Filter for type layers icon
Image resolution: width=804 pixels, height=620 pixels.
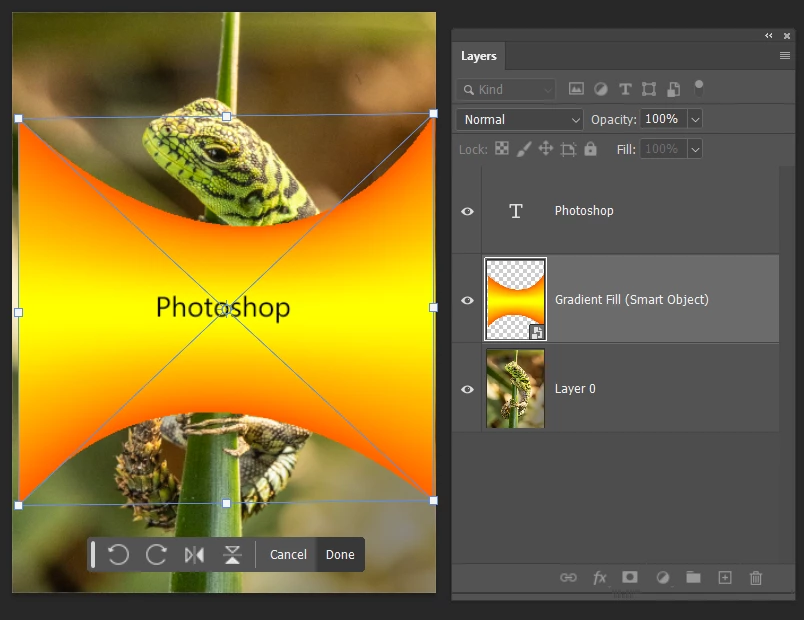click(x=625, y=89)
